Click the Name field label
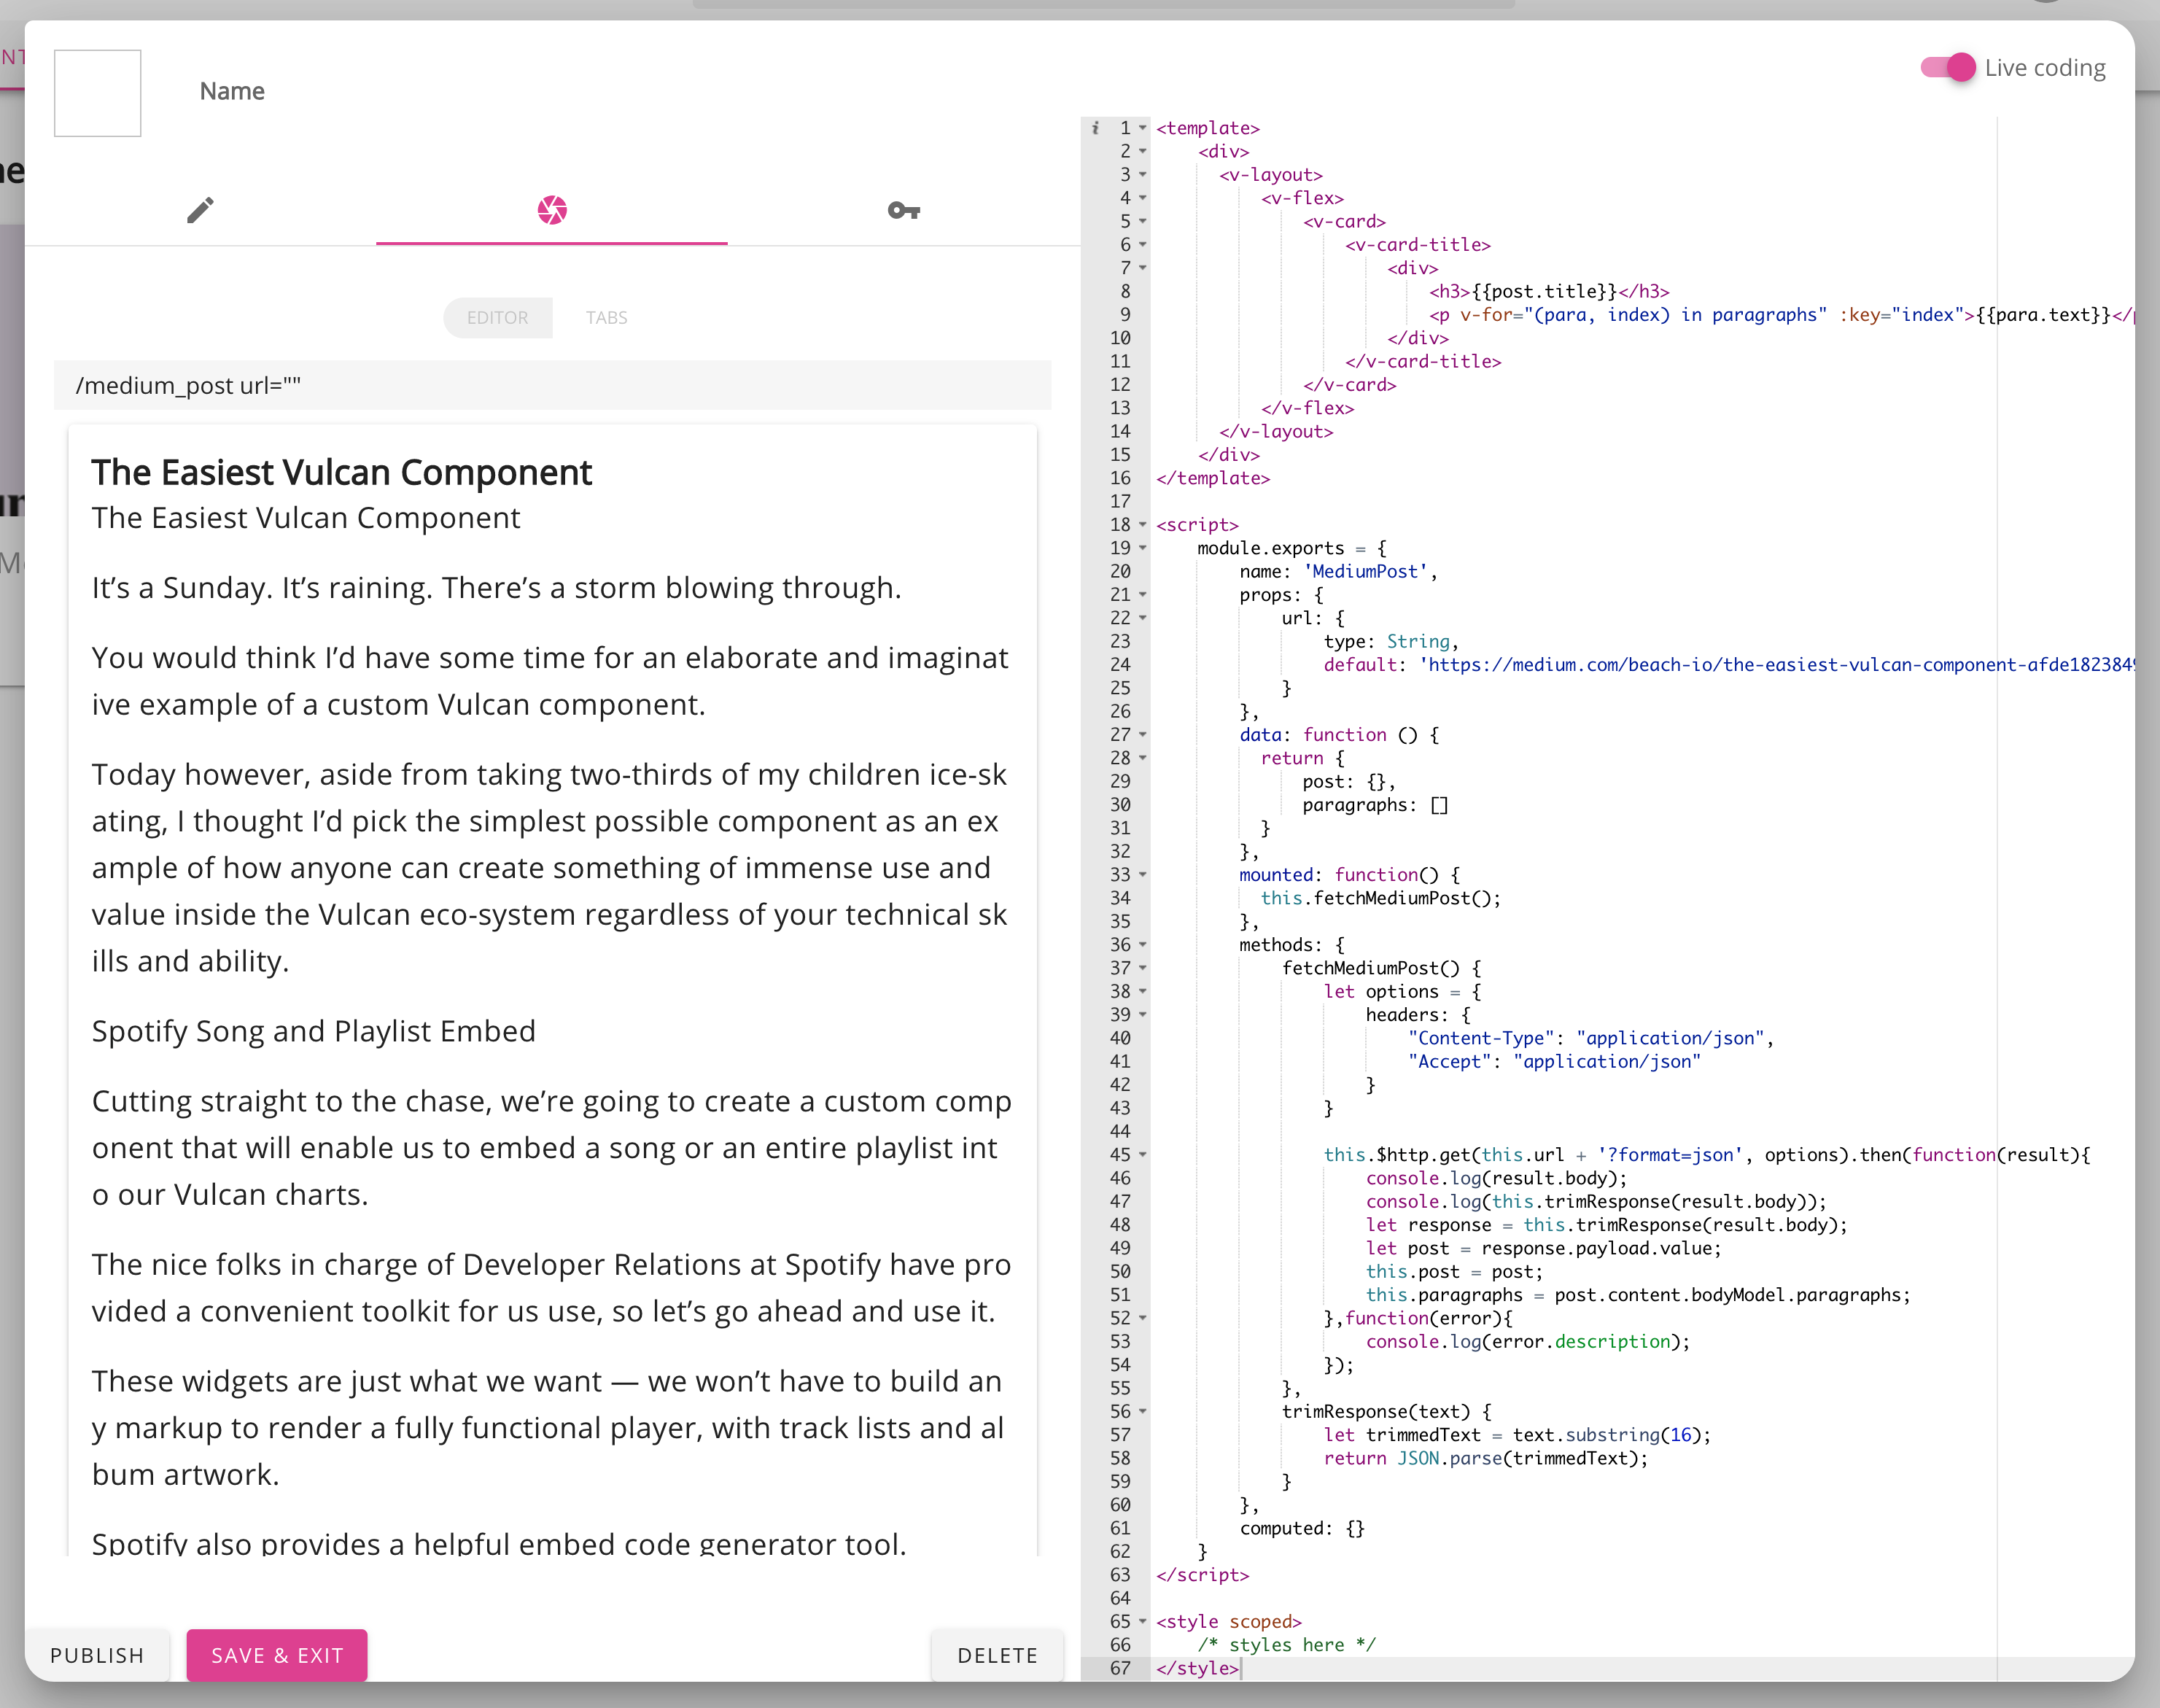Image resolution: width=2160 pixels, height=1708 pixels. coord(232,91)
